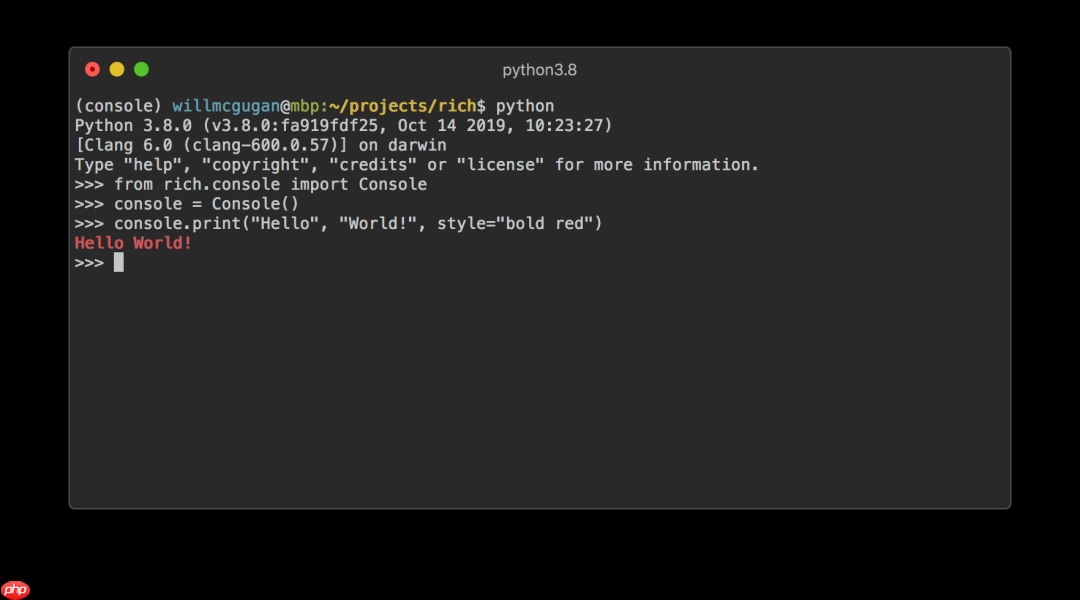The height and width of the screenshot is (600, 1080).
Task: Click the Clang 6.0 compiler line
Action: tap(260, 145)
